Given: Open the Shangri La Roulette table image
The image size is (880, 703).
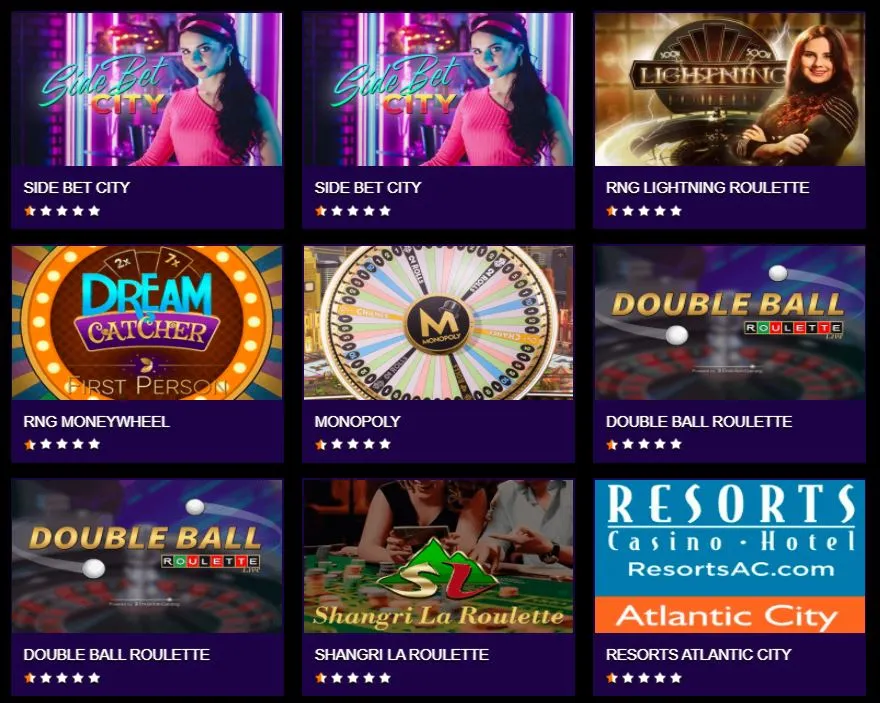Looking at the screenshot, I should [x=438, y=556].
